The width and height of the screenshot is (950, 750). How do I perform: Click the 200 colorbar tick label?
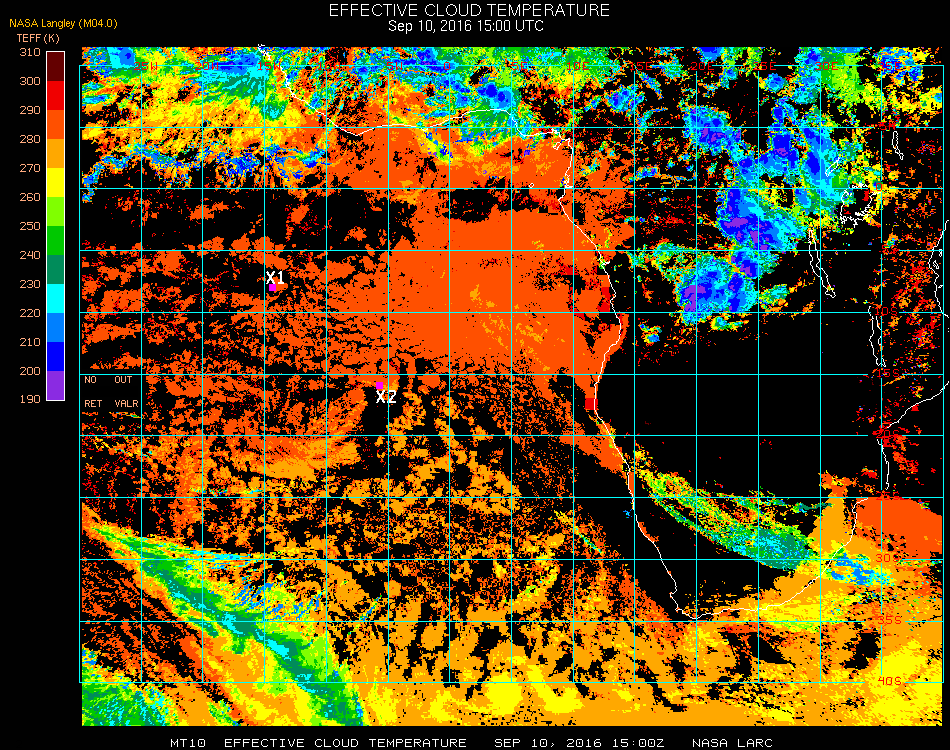(x=30, y=371)
